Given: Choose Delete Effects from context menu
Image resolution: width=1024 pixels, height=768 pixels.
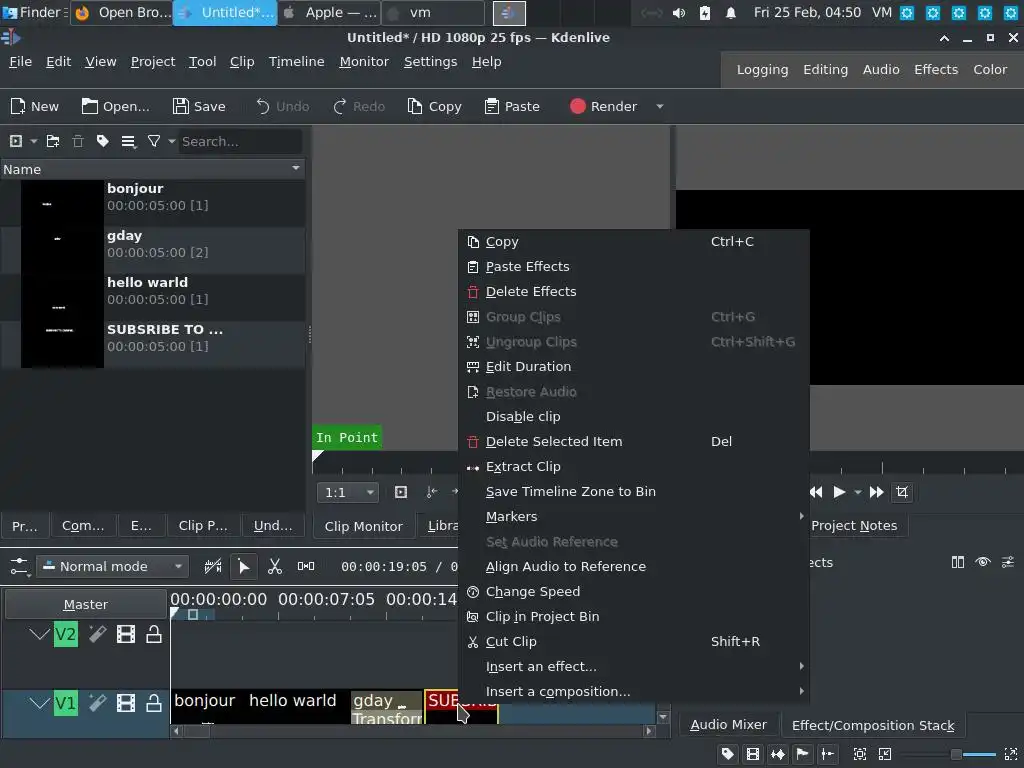Looking at the screenshot, I should coord(633,291).
